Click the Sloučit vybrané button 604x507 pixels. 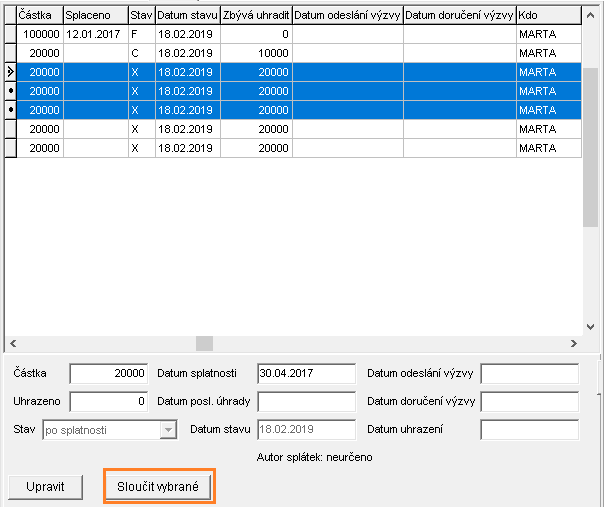pyautogui.click(x=159, y=487)
